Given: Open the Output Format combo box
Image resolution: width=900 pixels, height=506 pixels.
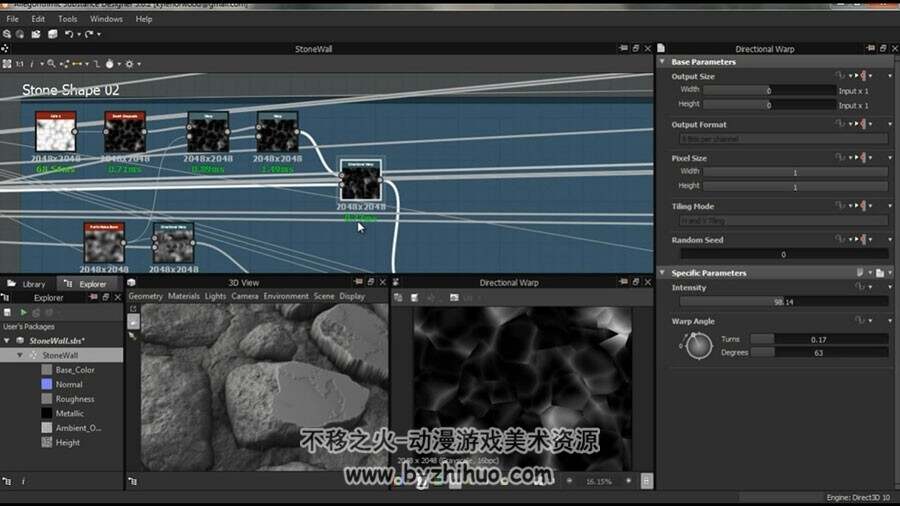Looking at the screenshot, I should (783, 139).
